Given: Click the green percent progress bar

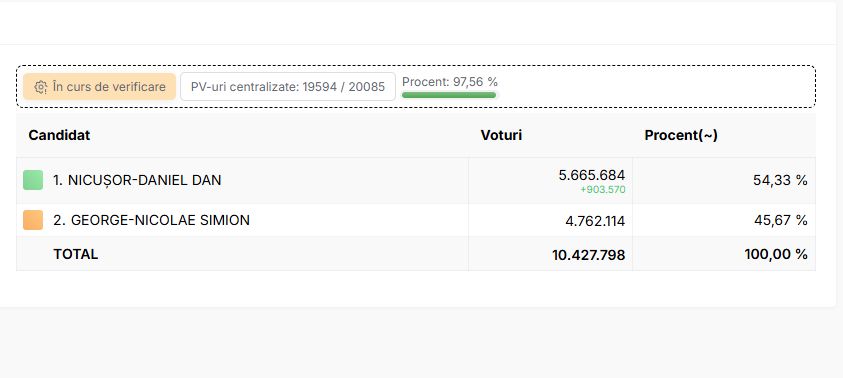Looking at the screenshot, I should click(449, 95).
